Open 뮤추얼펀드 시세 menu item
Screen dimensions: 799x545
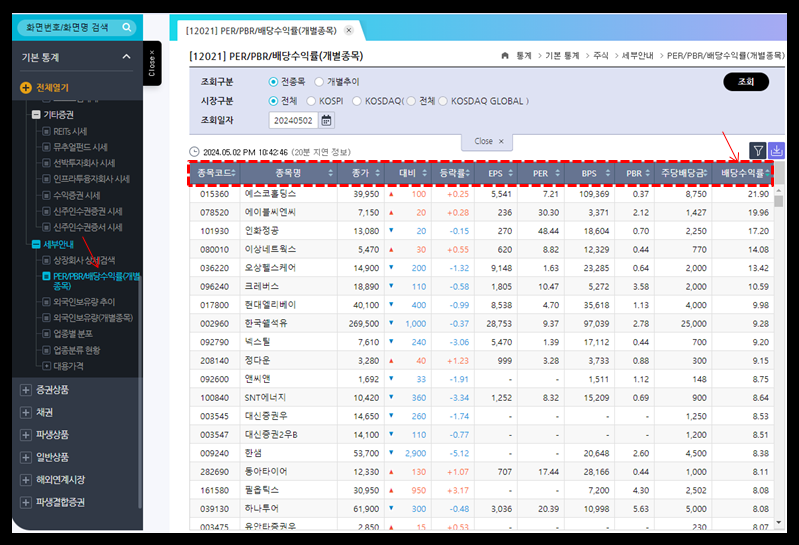pyautogui.click(x=80, y=147)
